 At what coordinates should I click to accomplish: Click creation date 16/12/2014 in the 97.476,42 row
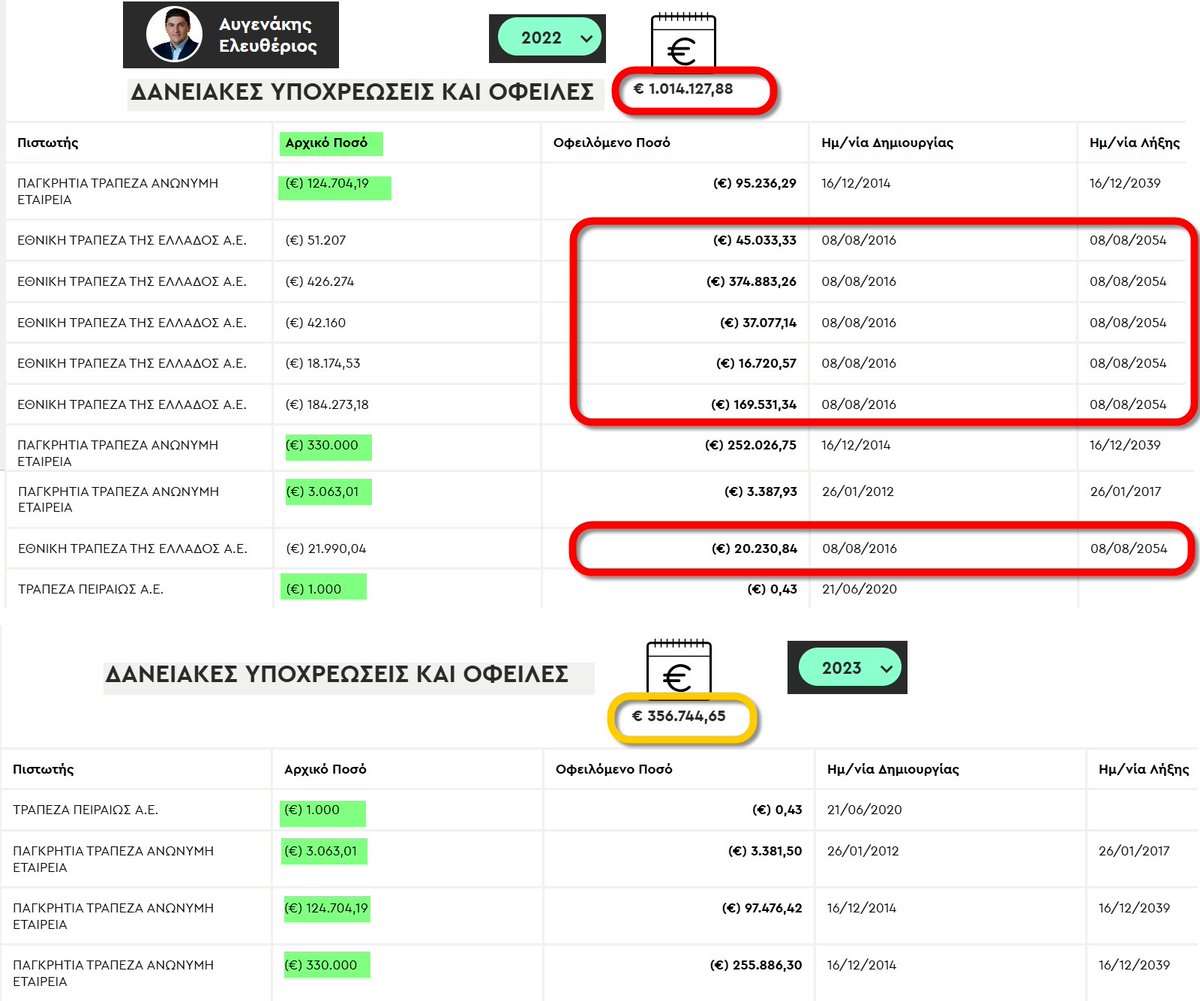[862, 909]
